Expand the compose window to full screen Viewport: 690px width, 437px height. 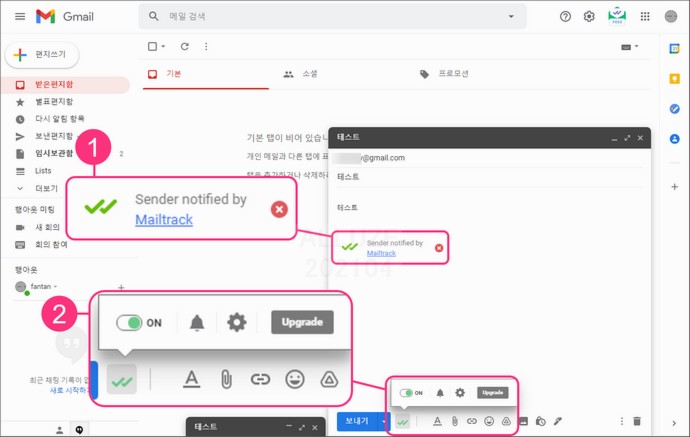point(627,138)
